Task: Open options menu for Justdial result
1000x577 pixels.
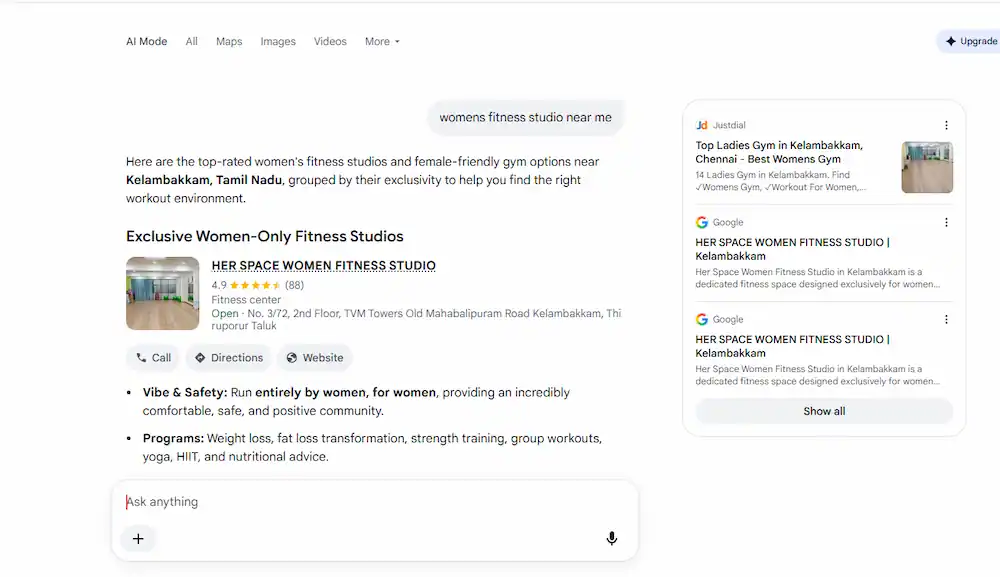Action: click(x=946, y=125)
